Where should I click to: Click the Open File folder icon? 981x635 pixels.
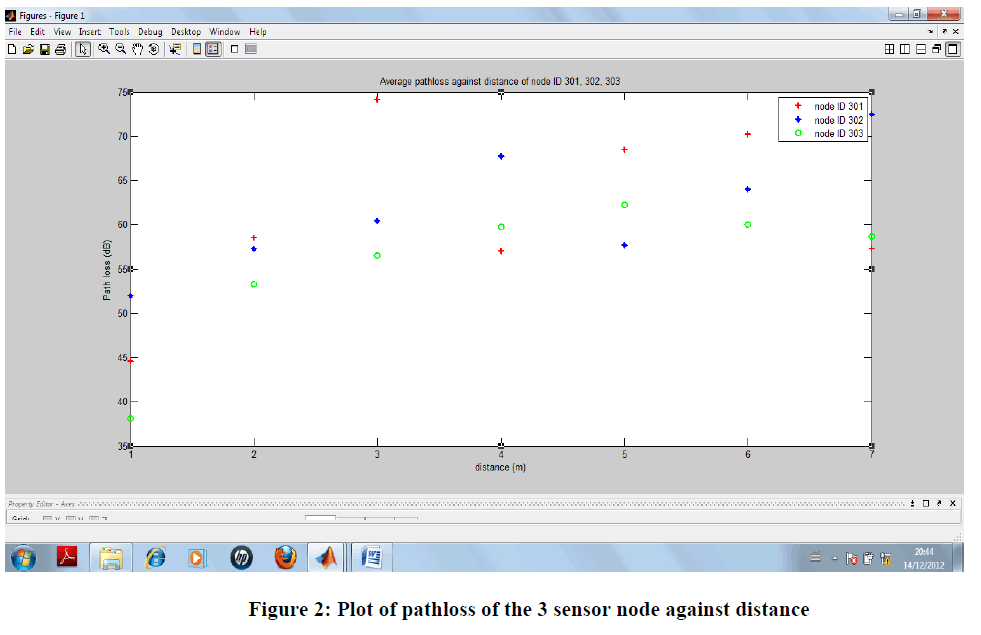point(28,48)
